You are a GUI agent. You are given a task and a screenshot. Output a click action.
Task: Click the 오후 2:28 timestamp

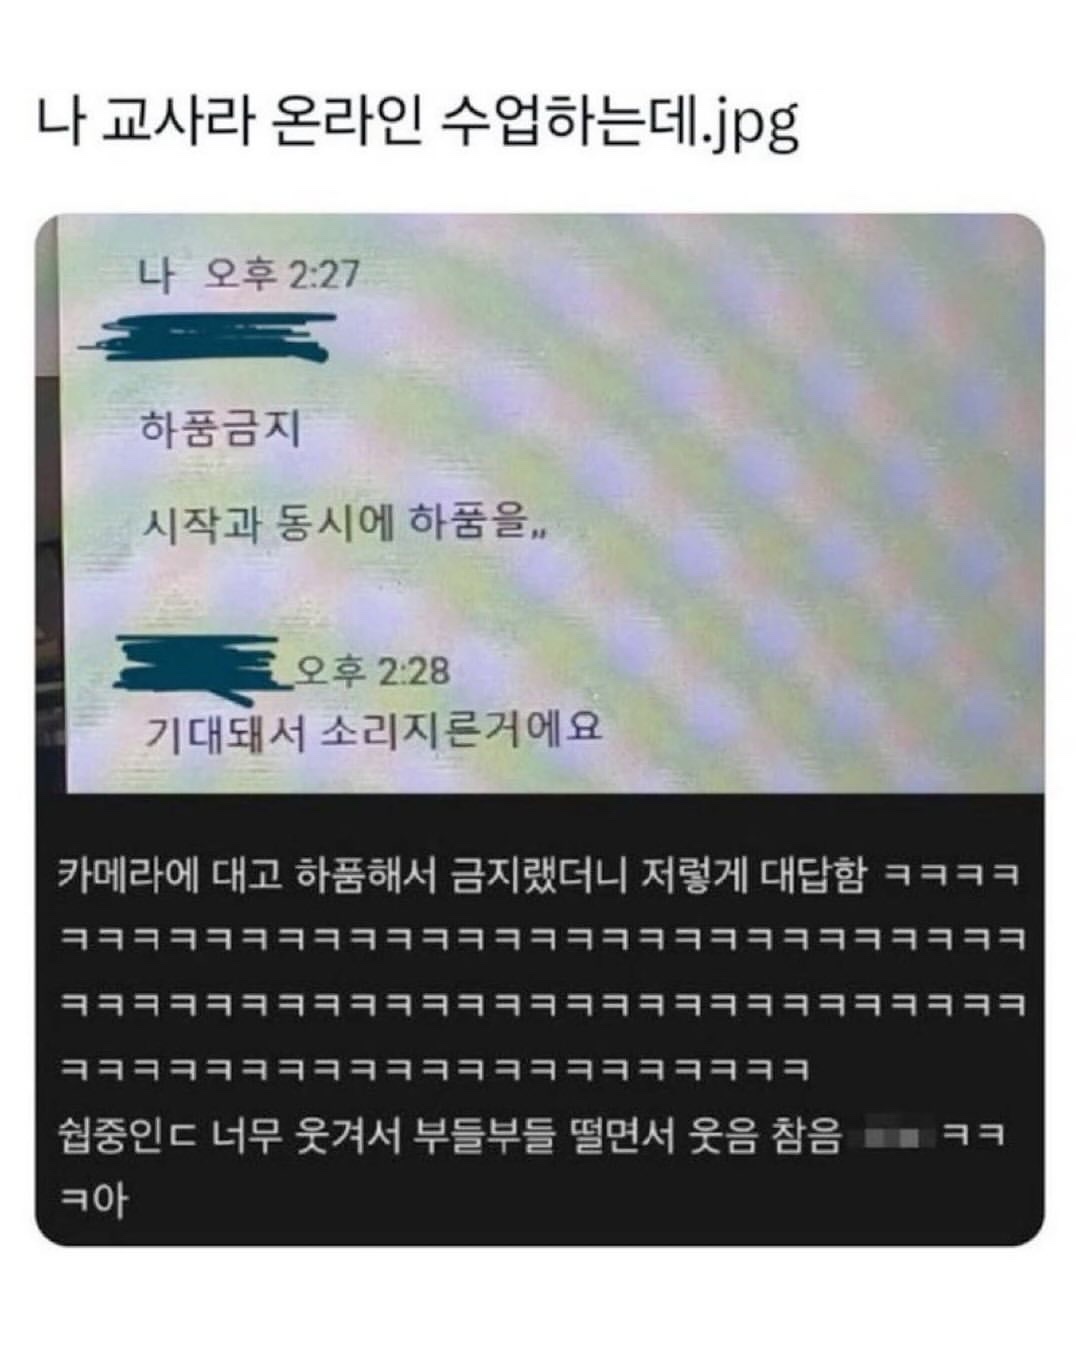372,671
